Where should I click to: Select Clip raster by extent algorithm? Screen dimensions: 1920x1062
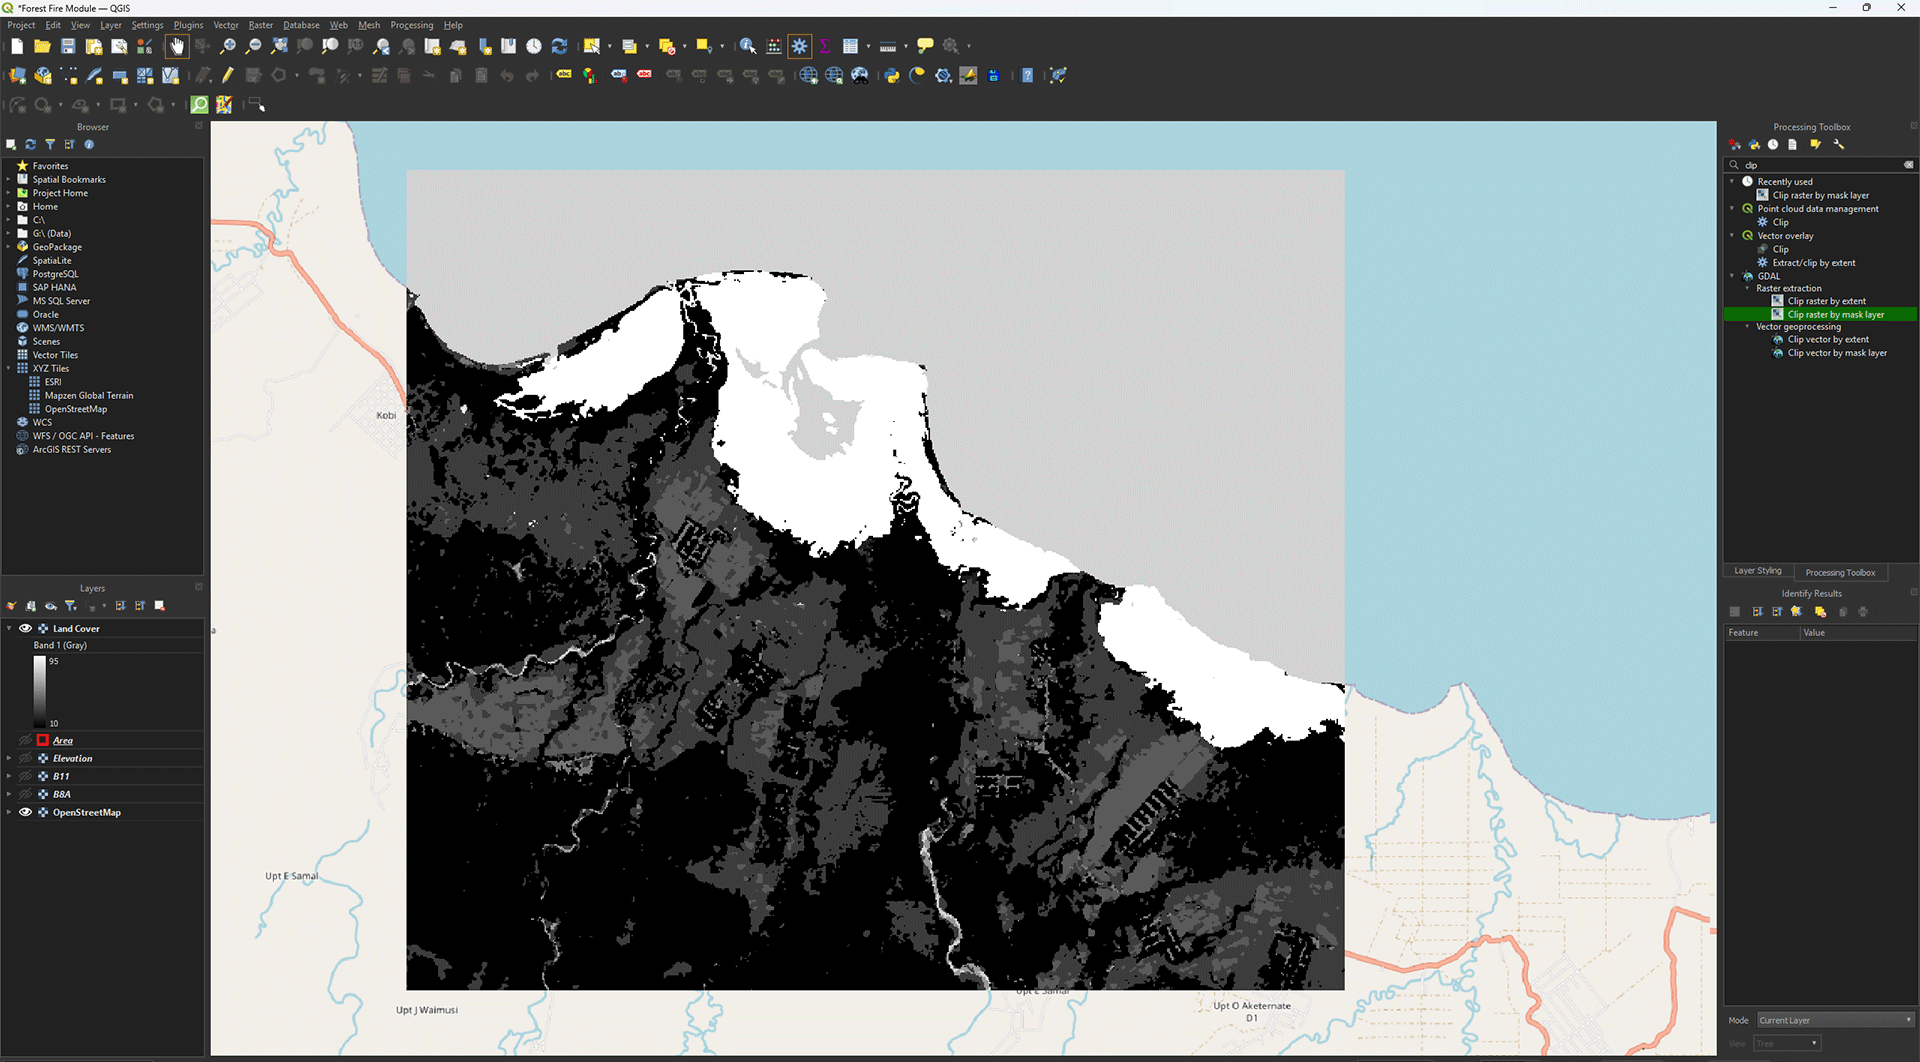point(1826,301)
